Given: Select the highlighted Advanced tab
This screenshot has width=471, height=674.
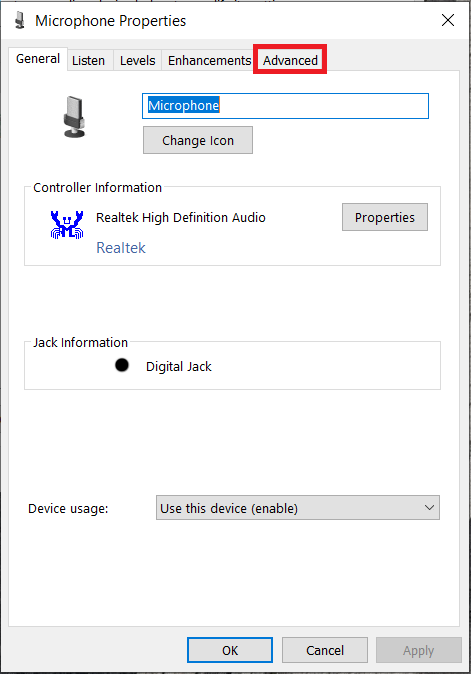Looking at the screenshot, I should tap(290, 60).
